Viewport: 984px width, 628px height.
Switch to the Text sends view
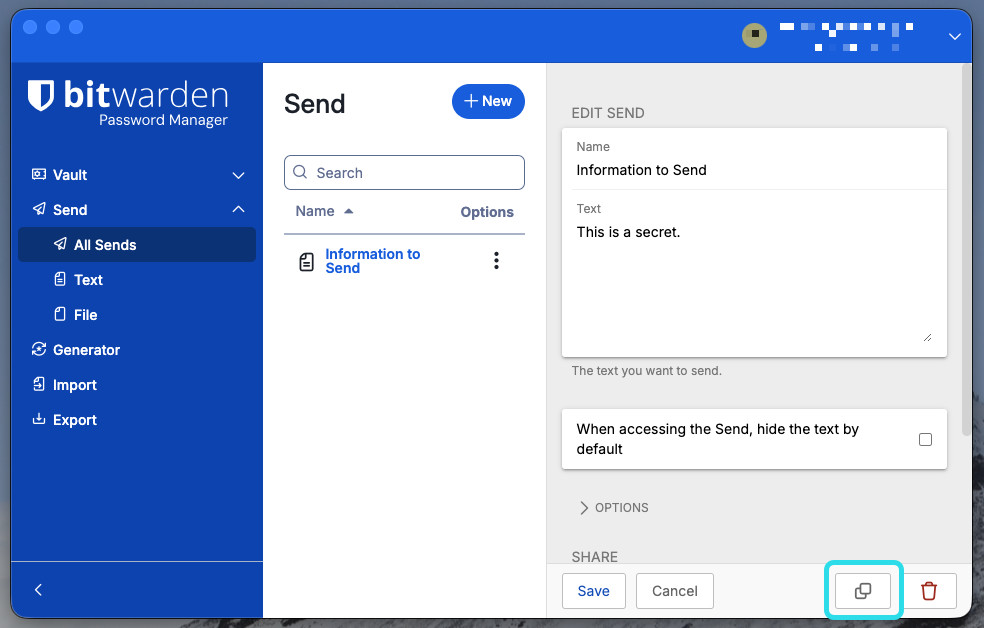click(87, 279)
